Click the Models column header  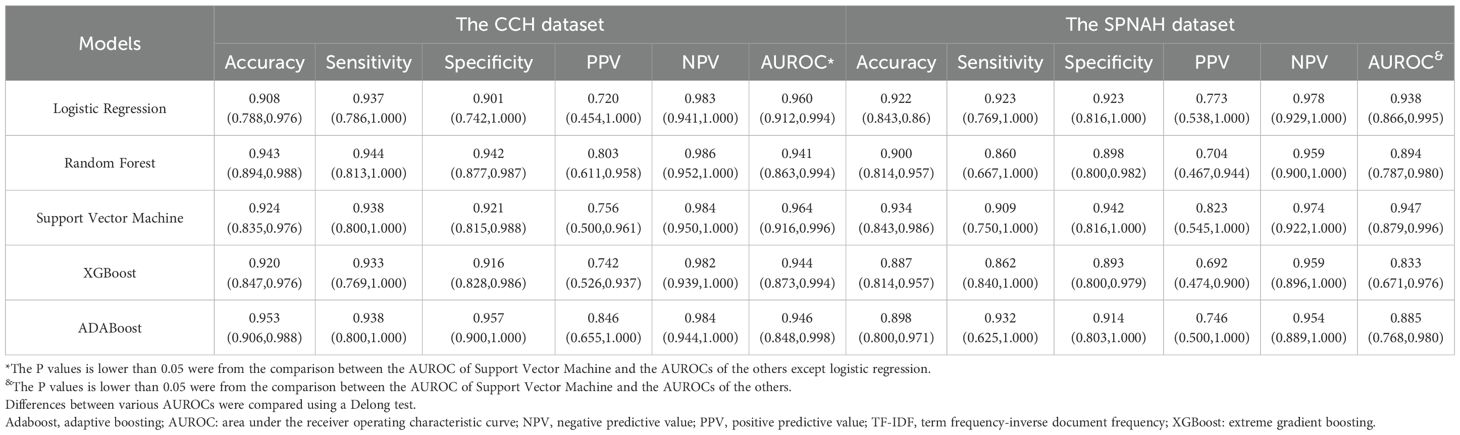[110, 43]
